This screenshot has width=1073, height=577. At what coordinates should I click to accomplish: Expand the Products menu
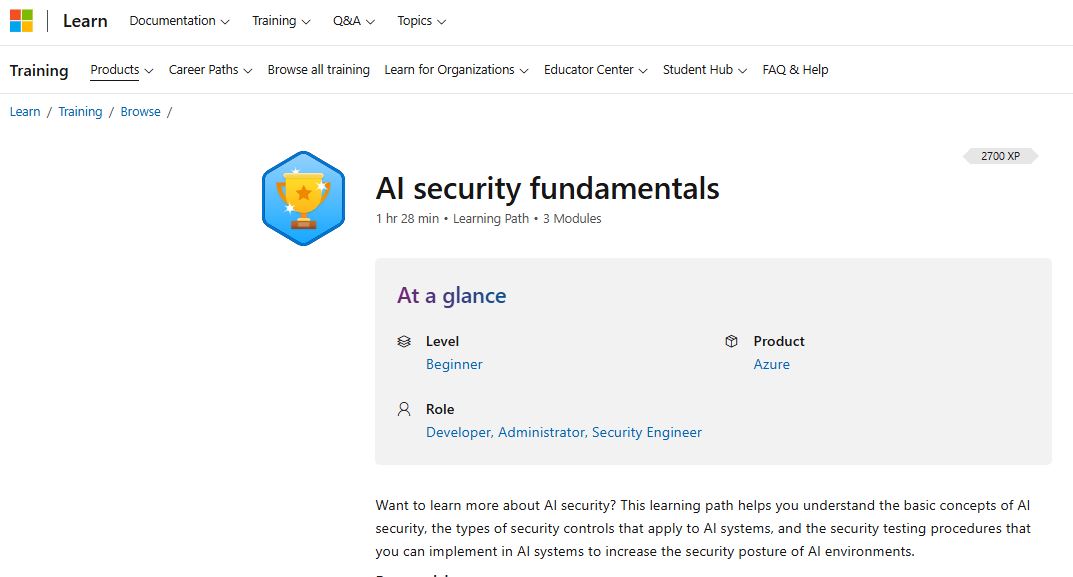(121, 70)
